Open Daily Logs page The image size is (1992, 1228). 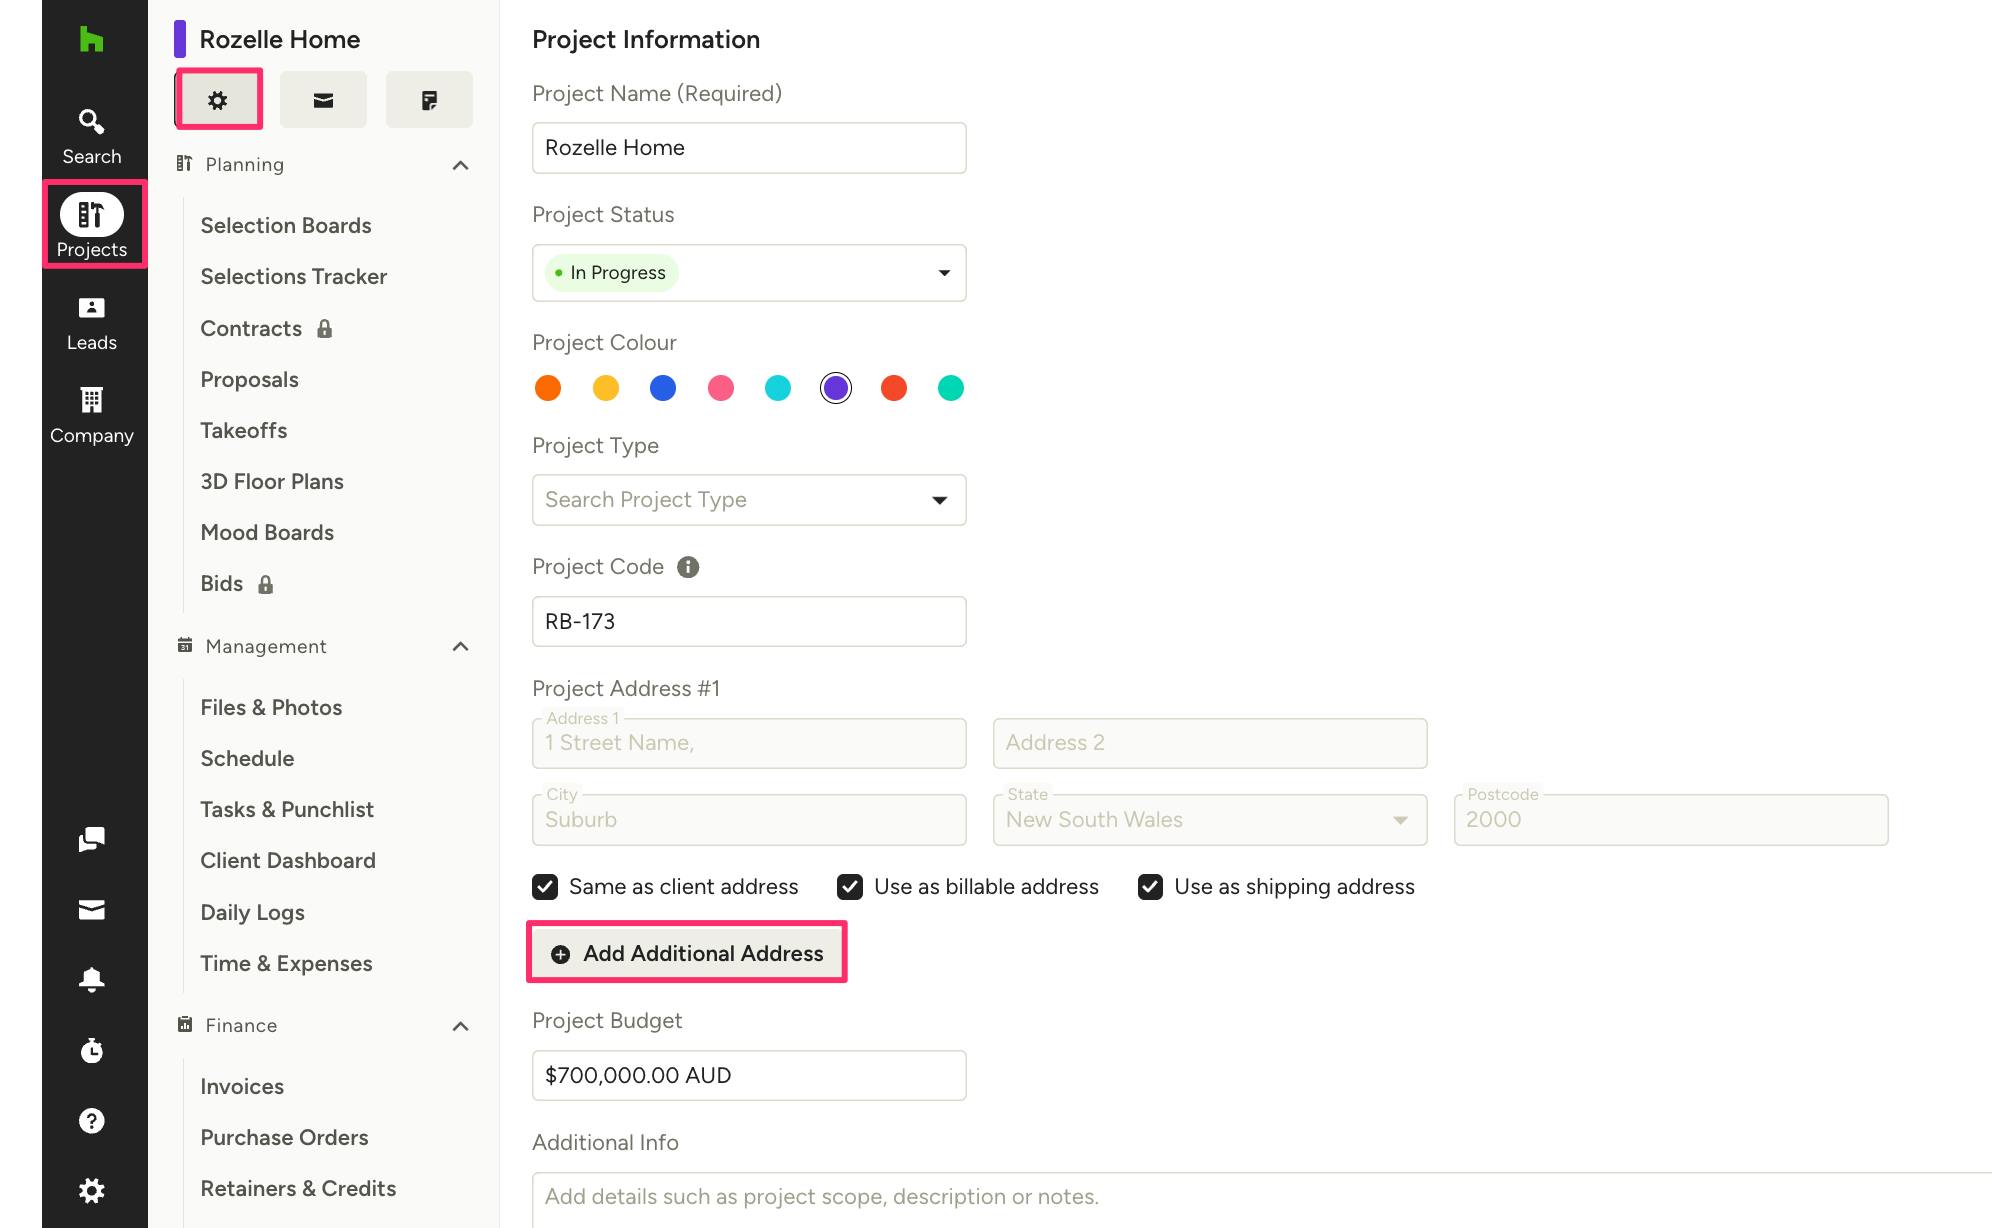click(252, 913)
